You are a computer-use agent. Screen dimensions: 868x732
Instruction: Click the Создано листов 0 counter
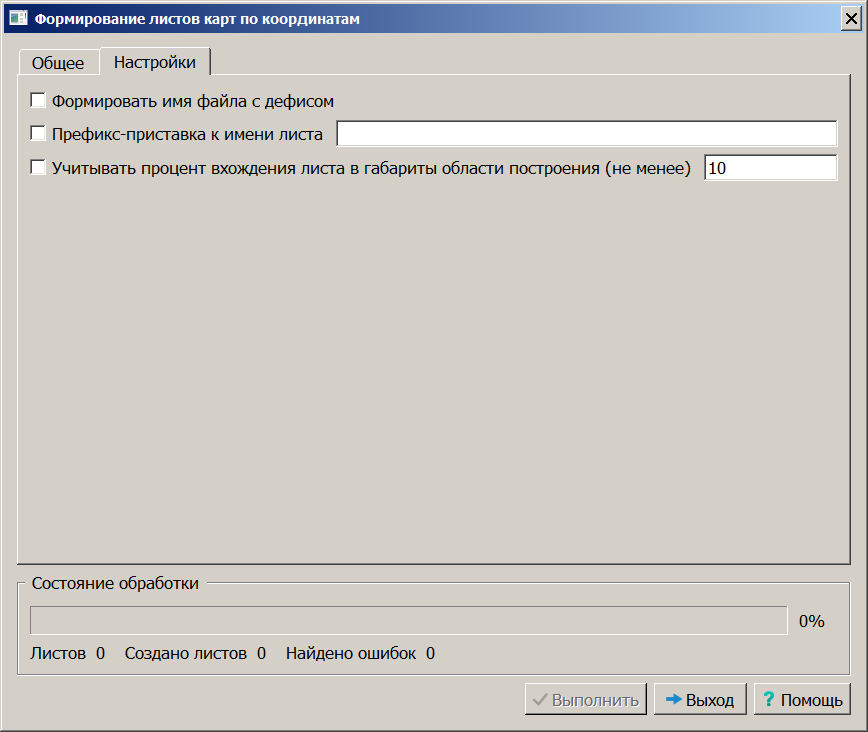195,654
